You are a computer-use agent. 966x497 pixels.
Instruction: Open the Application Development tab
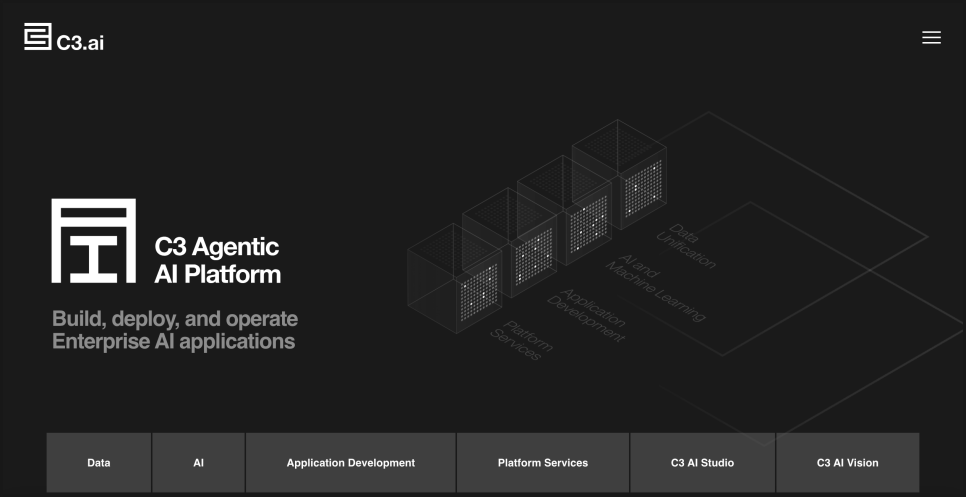click(x=351, y=463)
